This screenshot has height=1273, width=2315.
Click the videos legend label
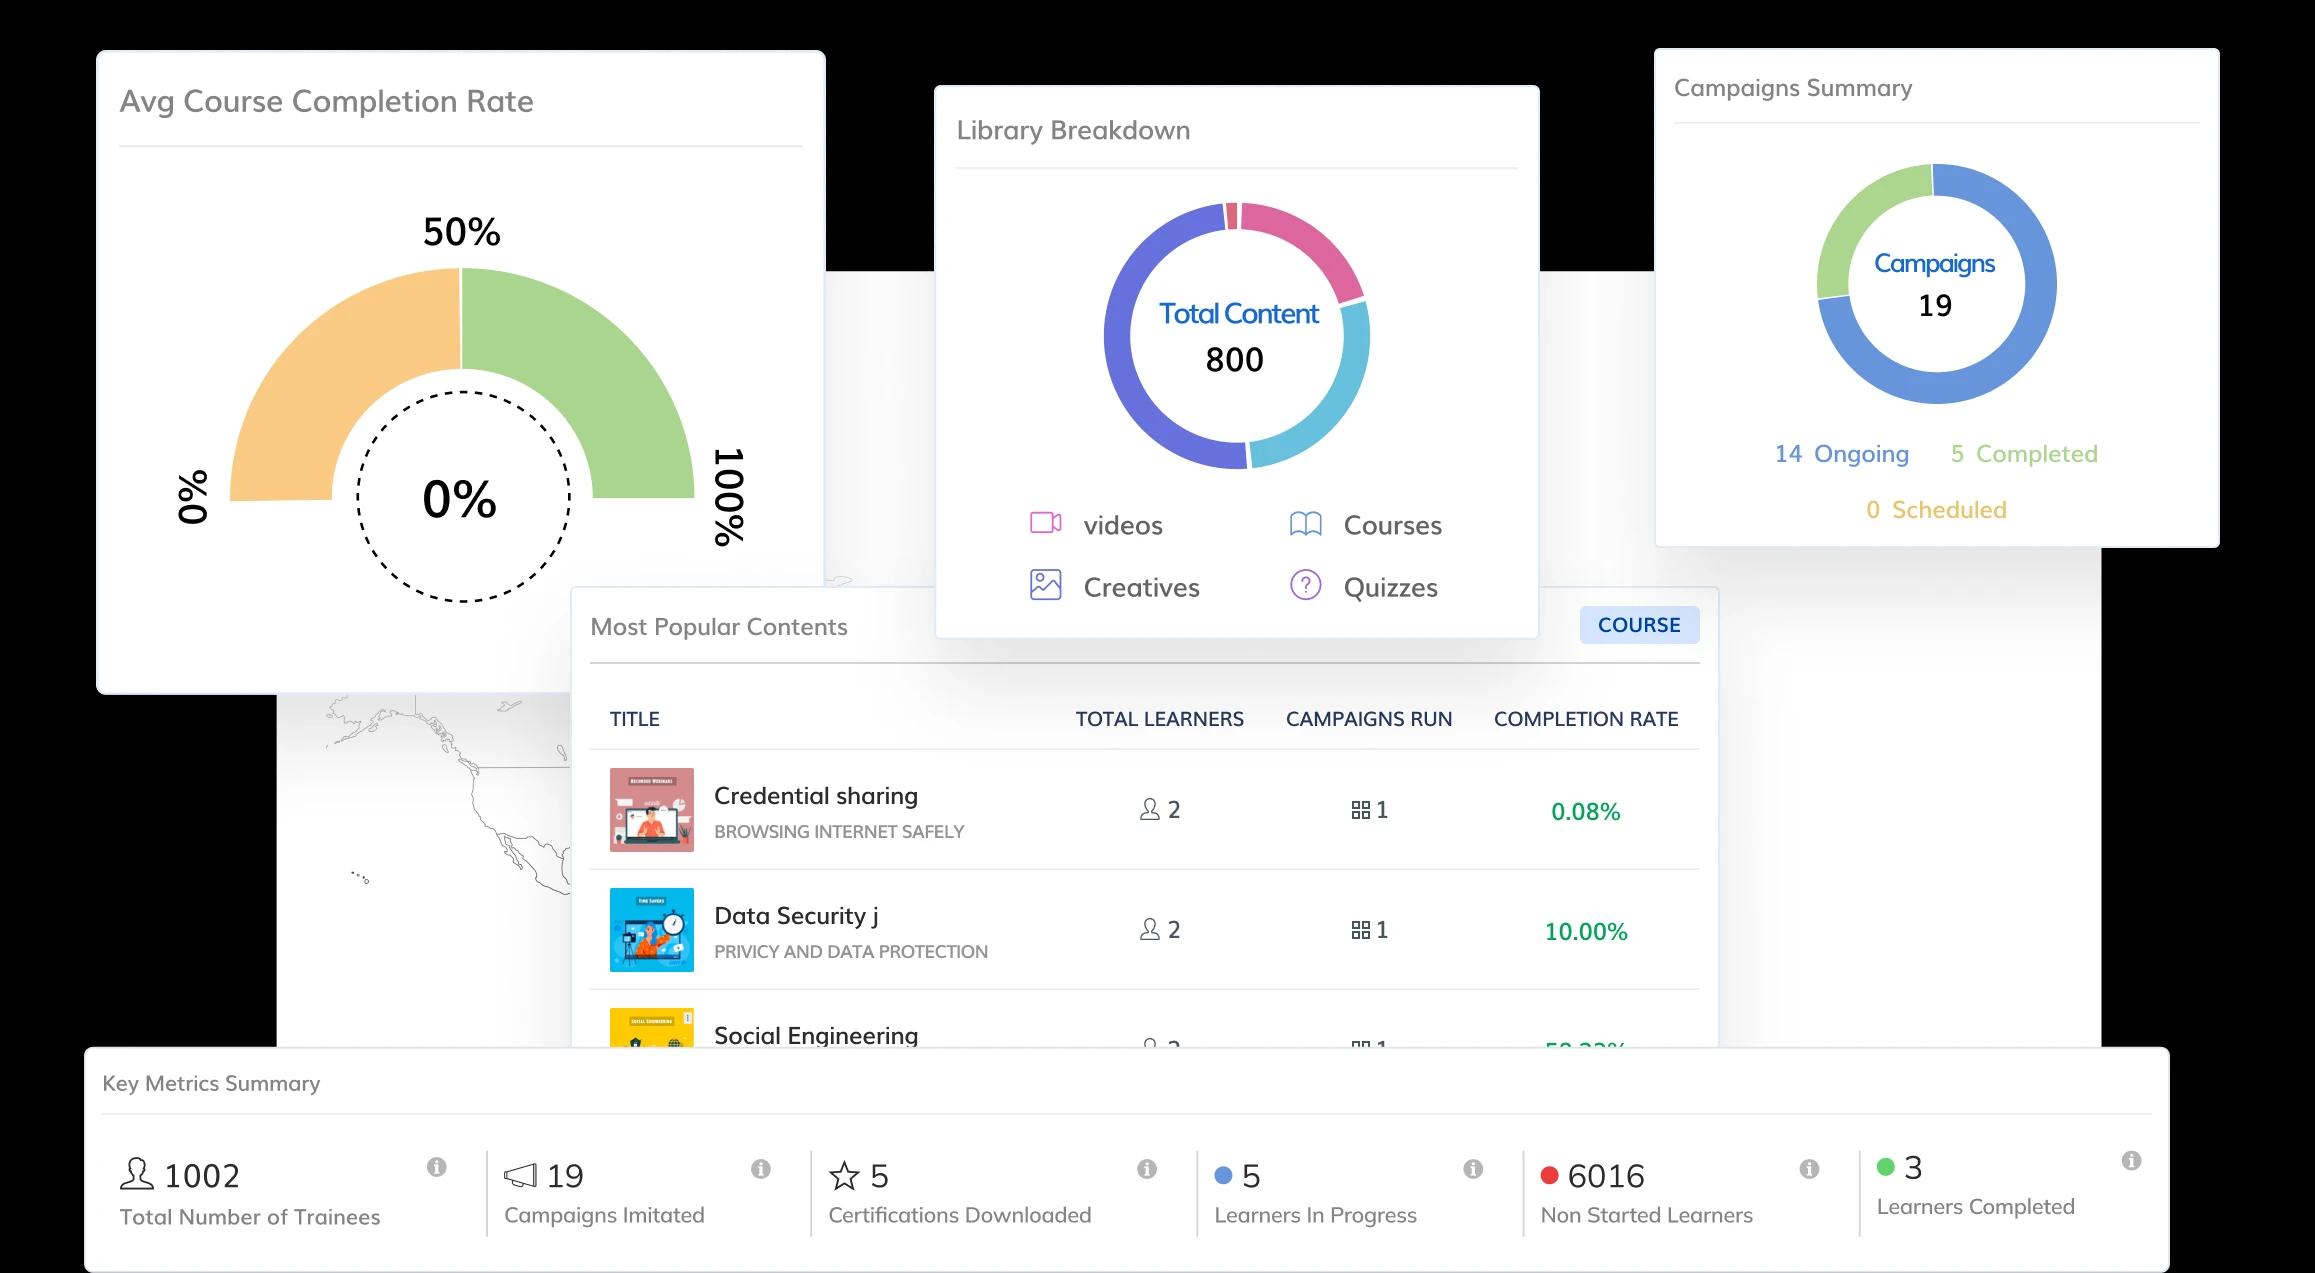1123,526
